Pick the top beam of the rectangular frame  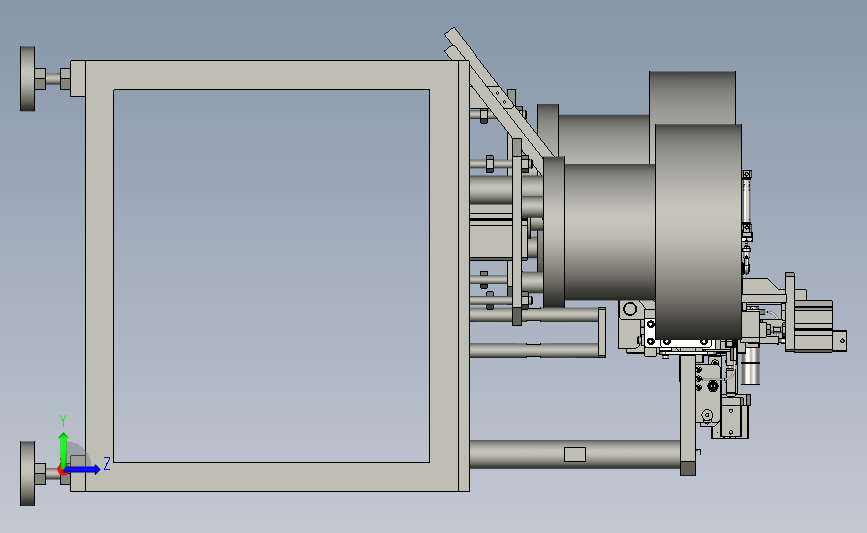pyautogui.click(x=271, y=75)
